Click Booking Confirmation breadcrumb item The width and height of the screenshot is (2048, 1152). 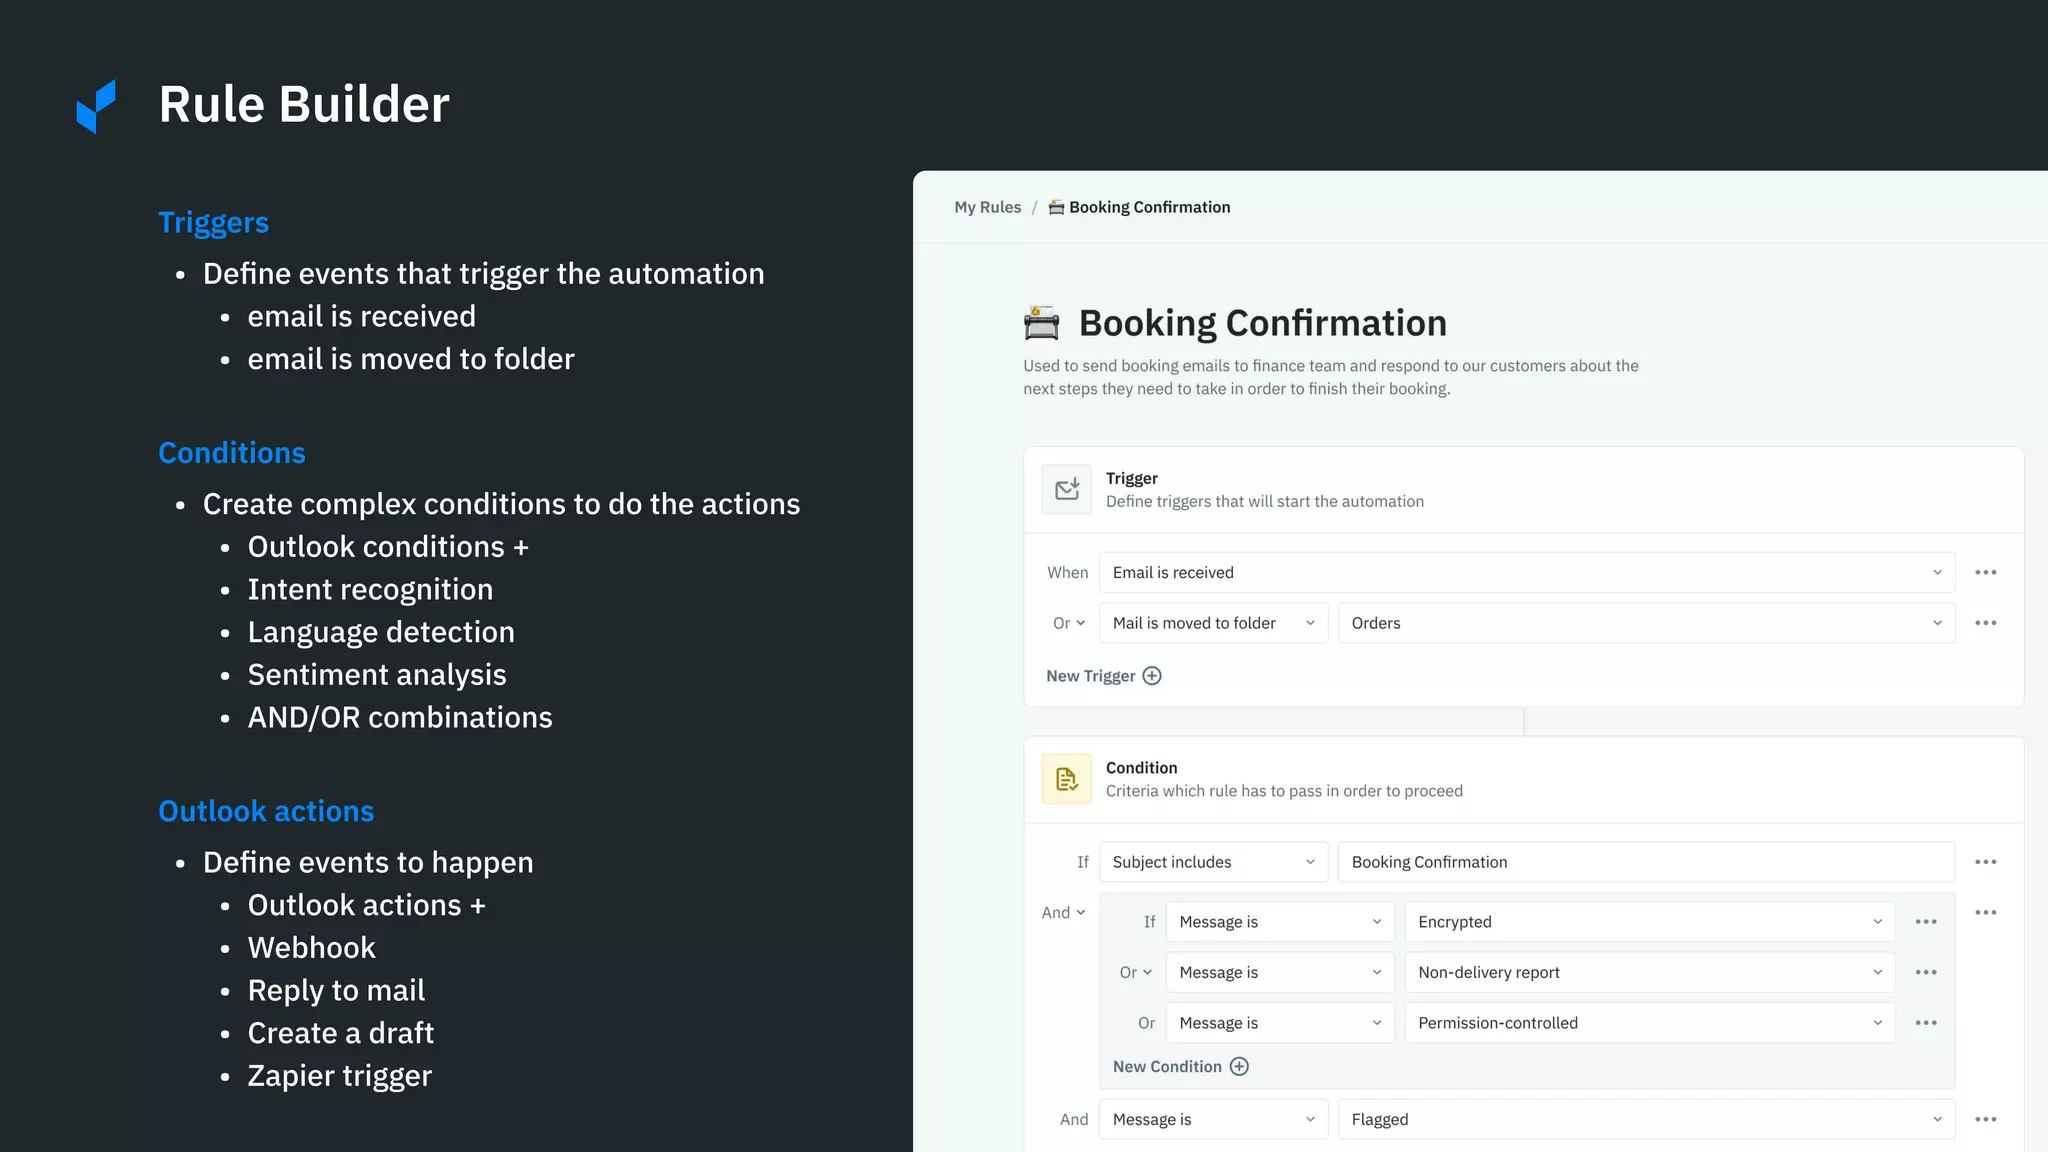tap(1148, 207)
